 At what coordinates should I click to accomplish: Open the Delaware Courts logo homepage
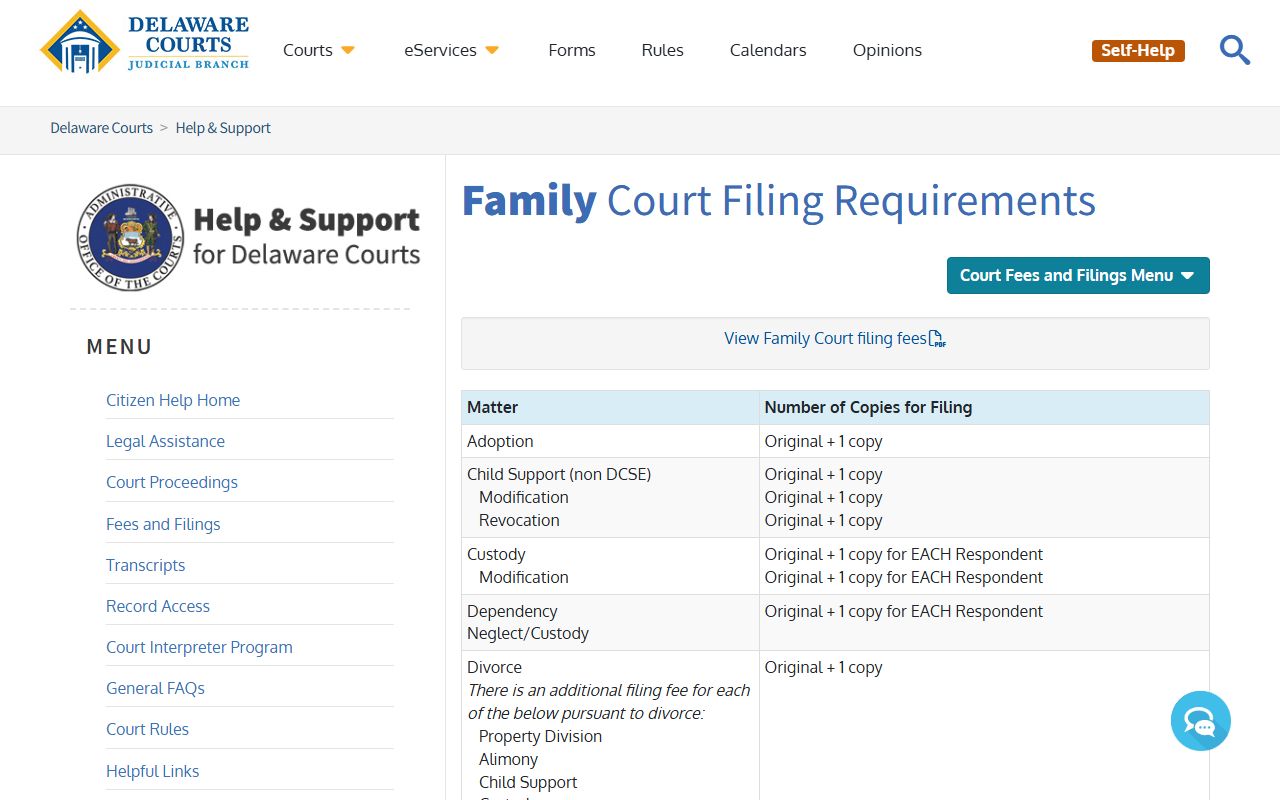click(x=145, y=43)
